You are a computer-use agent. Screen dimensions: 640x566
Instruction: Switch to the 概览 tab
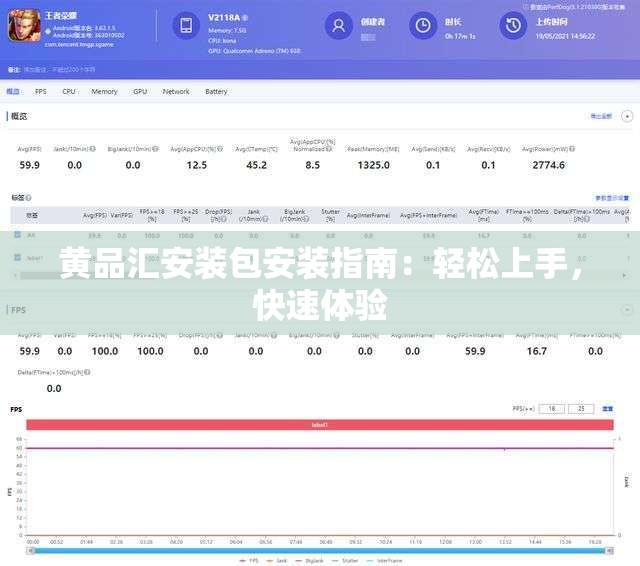point(13,91)
